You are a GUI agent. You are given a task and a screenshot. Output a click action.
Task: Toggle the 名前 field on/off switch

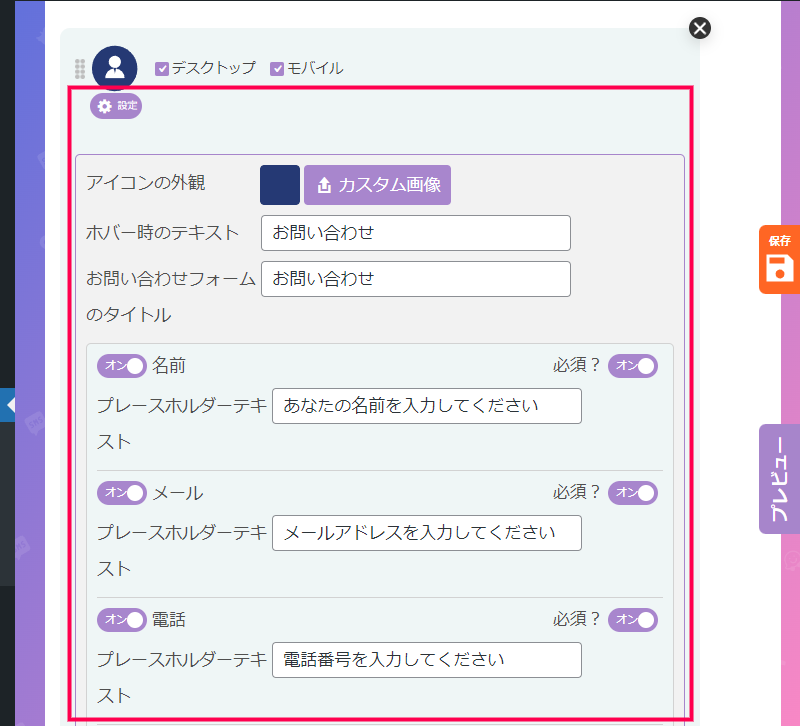click(122, 366)
